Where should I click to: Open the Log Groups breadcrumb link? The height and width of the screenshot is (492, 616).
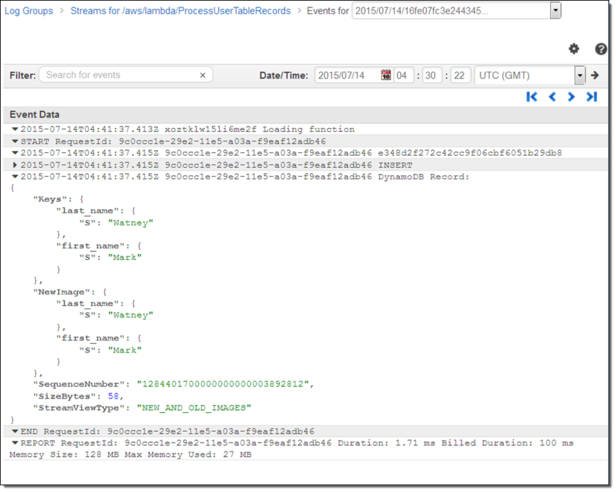pyautogui.click(x=29, y=11)
